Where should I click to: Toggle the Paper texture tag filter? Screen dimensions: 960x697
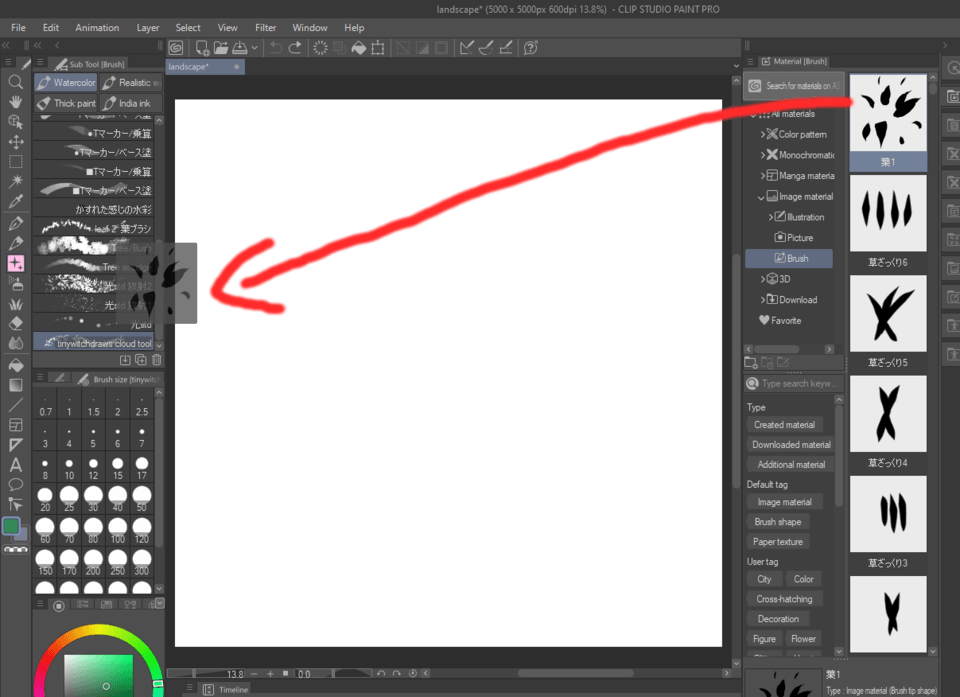click(x=778, y=541)
